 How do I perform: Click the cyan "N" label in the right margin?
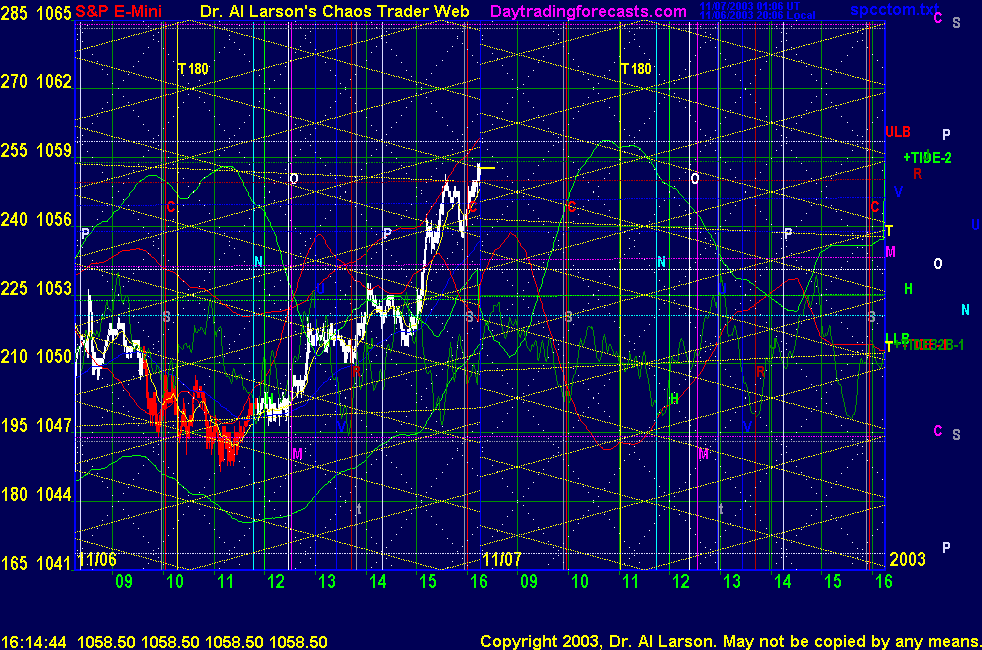pos(965,309)
